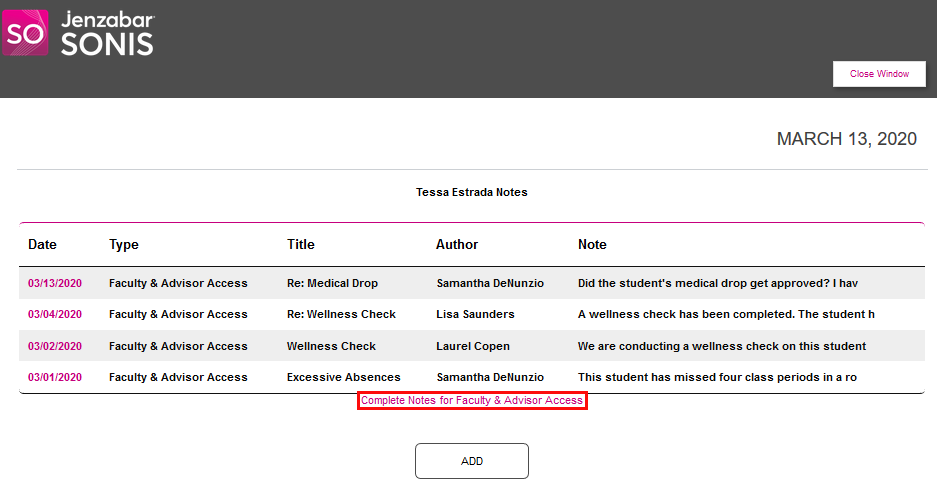937x494 pixels.
Task: Open the 03/13/2020 note date link
Action: coord(55,283)
